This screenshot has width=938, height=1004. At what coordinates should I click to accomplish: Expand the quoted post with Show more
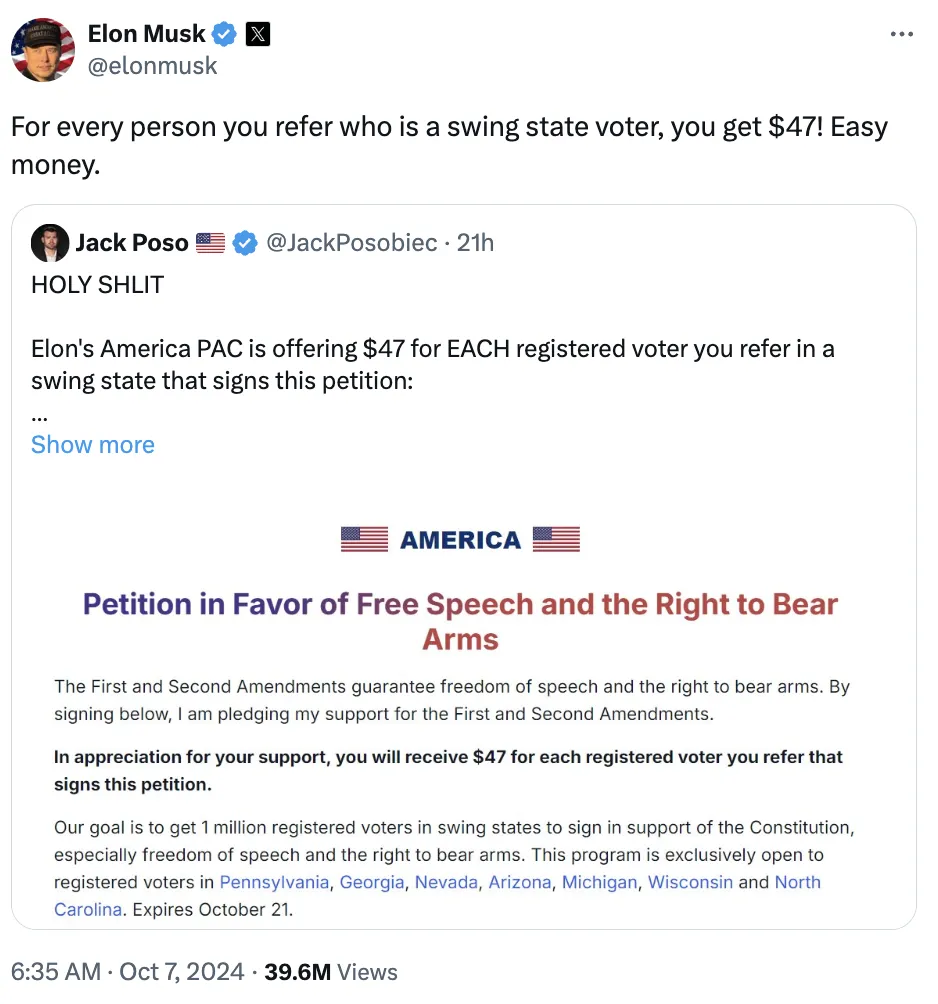click(x=93, y=445)
